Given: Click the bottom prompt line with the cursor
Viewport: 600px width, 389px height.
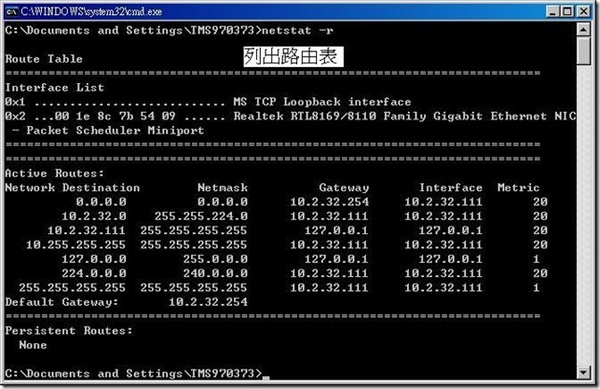Looking at the screenshot, I should pyautogui.click(x=137, y=374).
